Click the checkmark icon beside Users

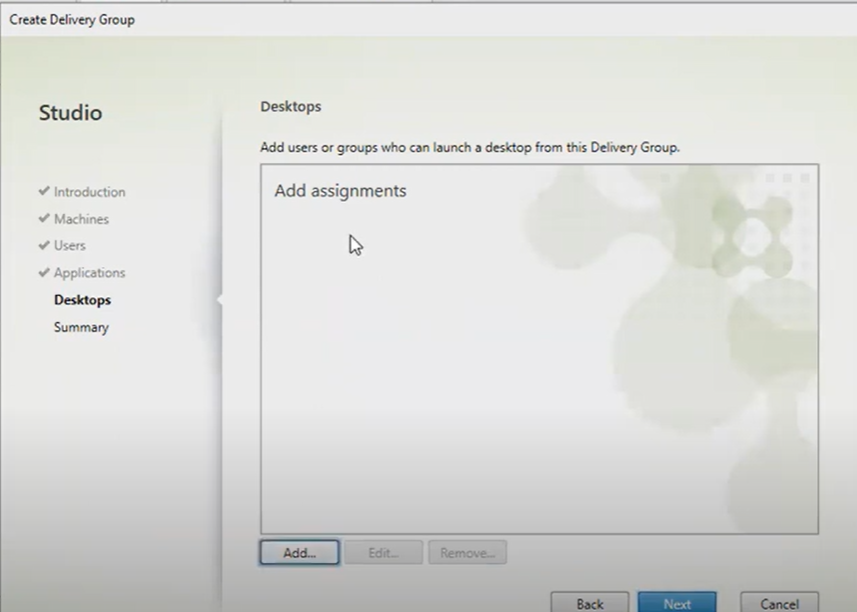(x=44, y=245)
